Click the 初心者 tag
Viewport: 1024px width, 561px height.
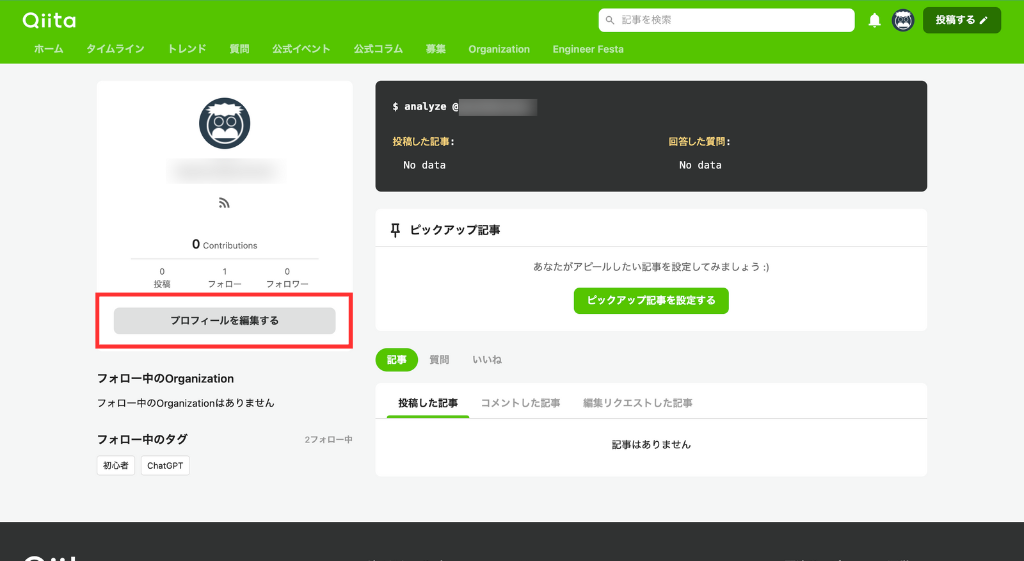pos(116,466)
